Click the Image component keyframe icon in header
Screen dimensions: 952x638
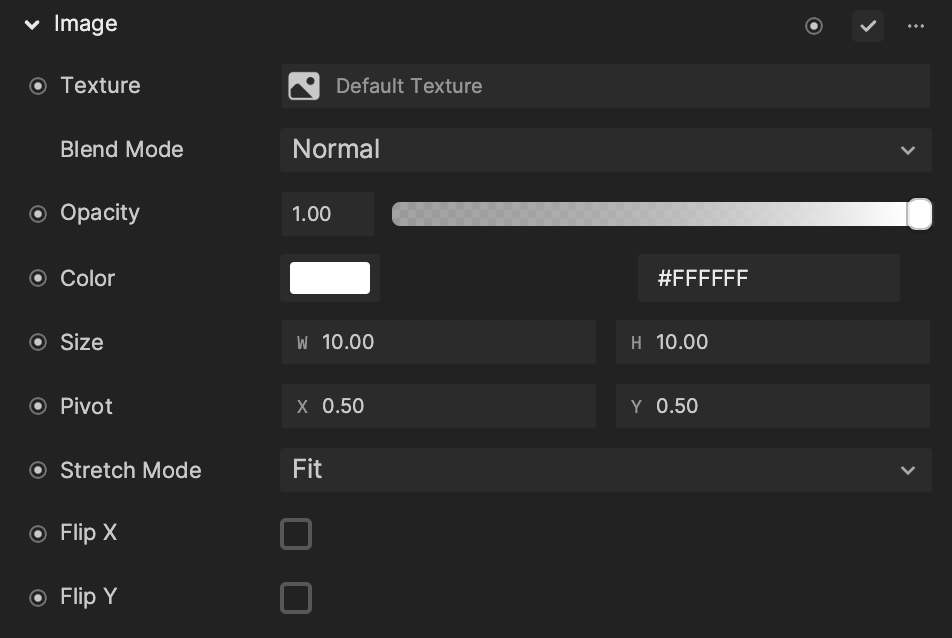click(814, 26)
